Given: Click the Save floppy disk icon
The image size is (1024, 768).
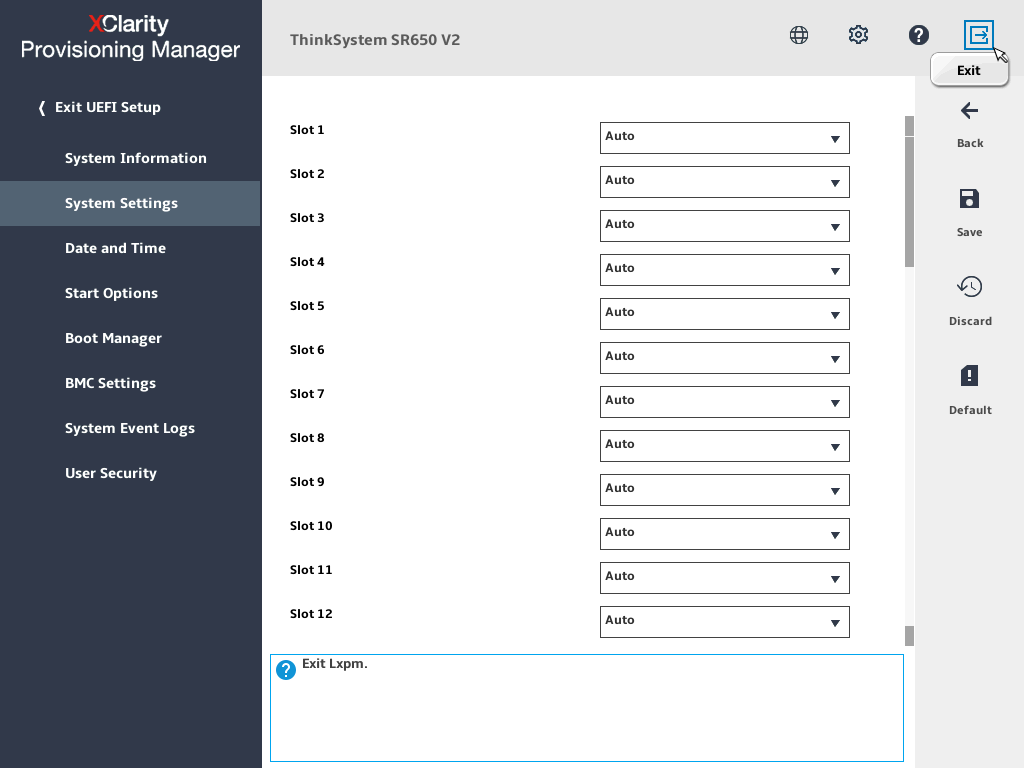Looking at the screenshot, I should click(x=969, y=199).
